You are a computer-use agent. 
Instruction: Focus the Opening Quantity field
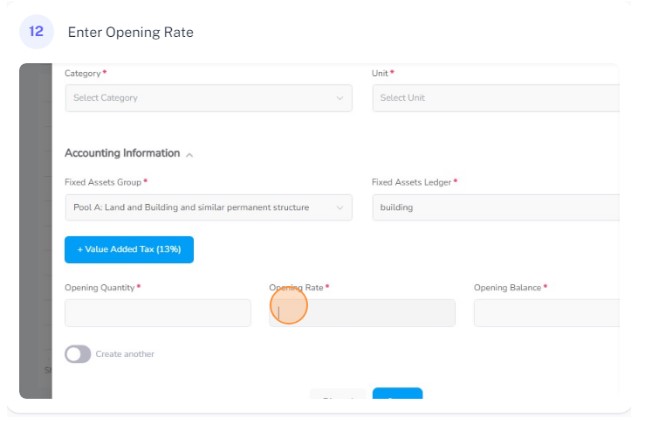(x=158, y=313)
